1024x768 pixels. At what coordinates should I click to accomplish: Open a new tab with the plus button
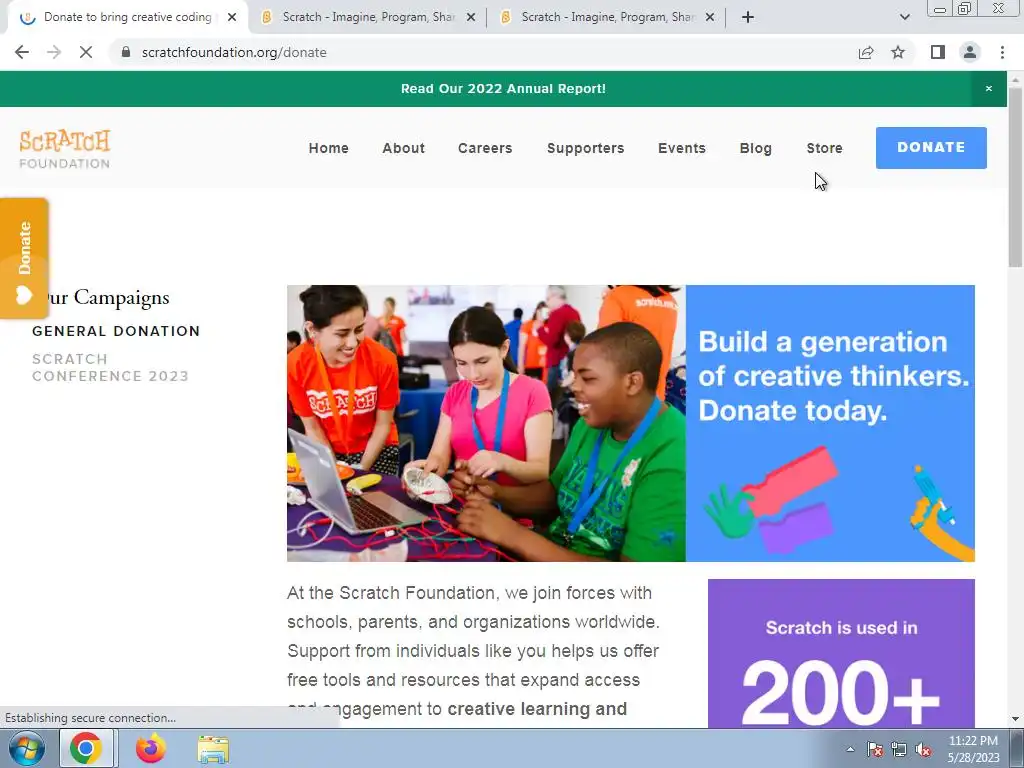click(748, 18)
